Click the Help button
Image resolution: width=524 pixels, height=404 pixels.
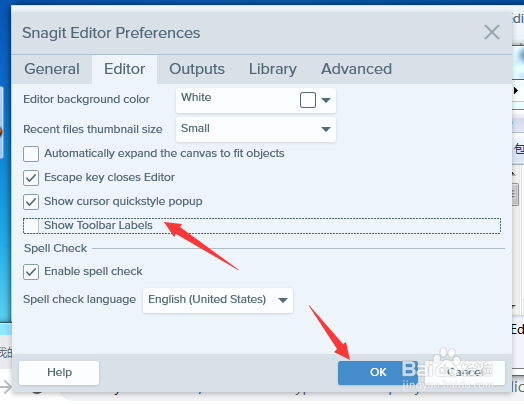59,372
